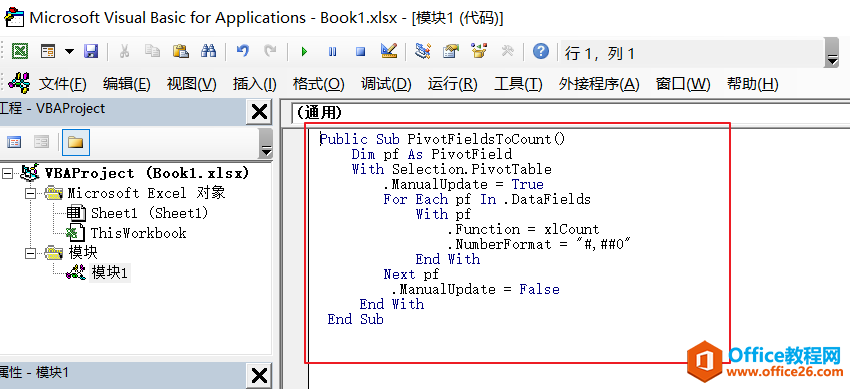Open the 帮助(H) menu
The height and width of the screenshot is (389, 850).
tap(752, 84)
